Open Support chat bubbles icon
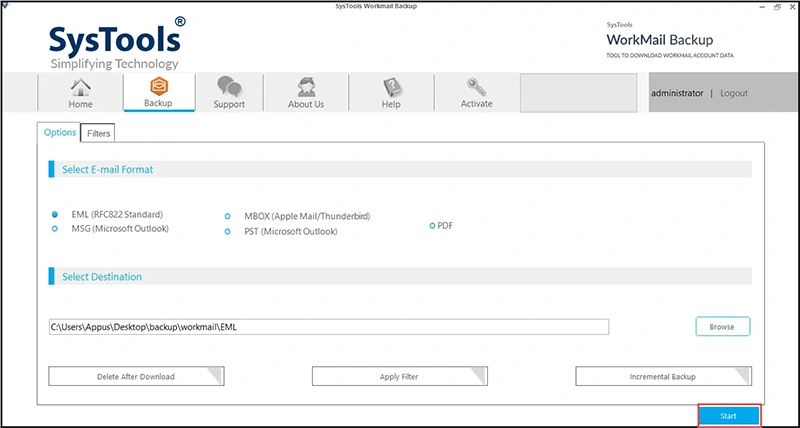800x428 pixels. [229, 93]
